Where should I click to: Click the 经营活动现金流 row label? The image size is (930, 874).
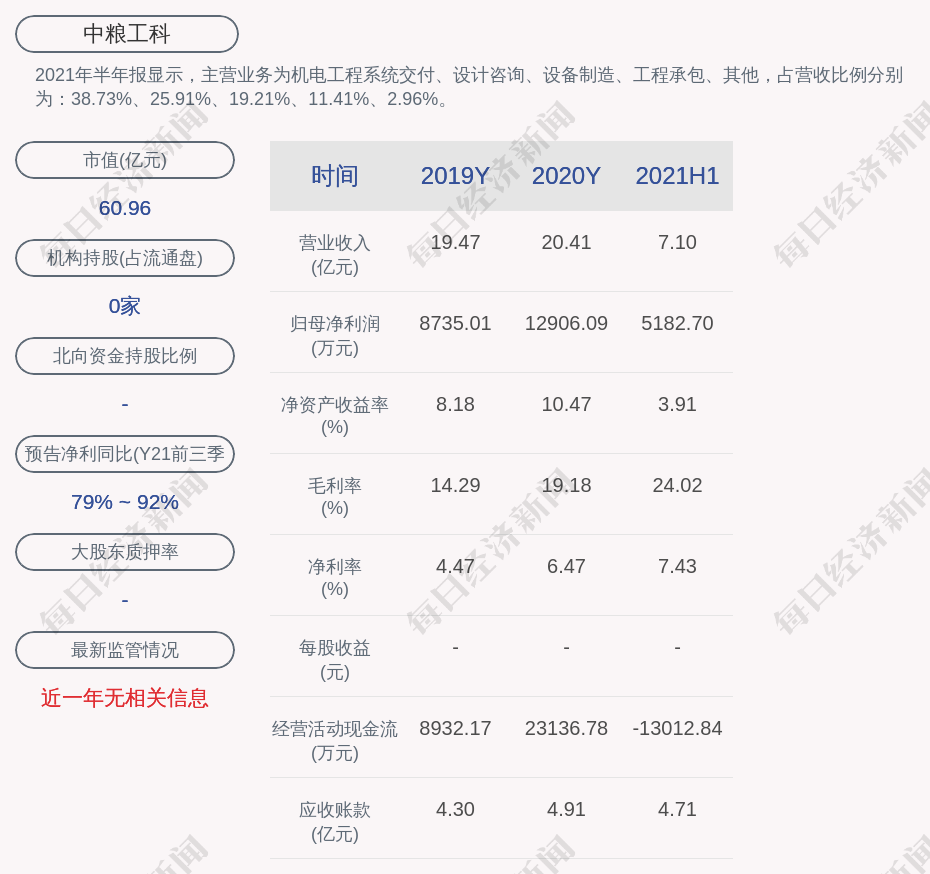[334, 740]
